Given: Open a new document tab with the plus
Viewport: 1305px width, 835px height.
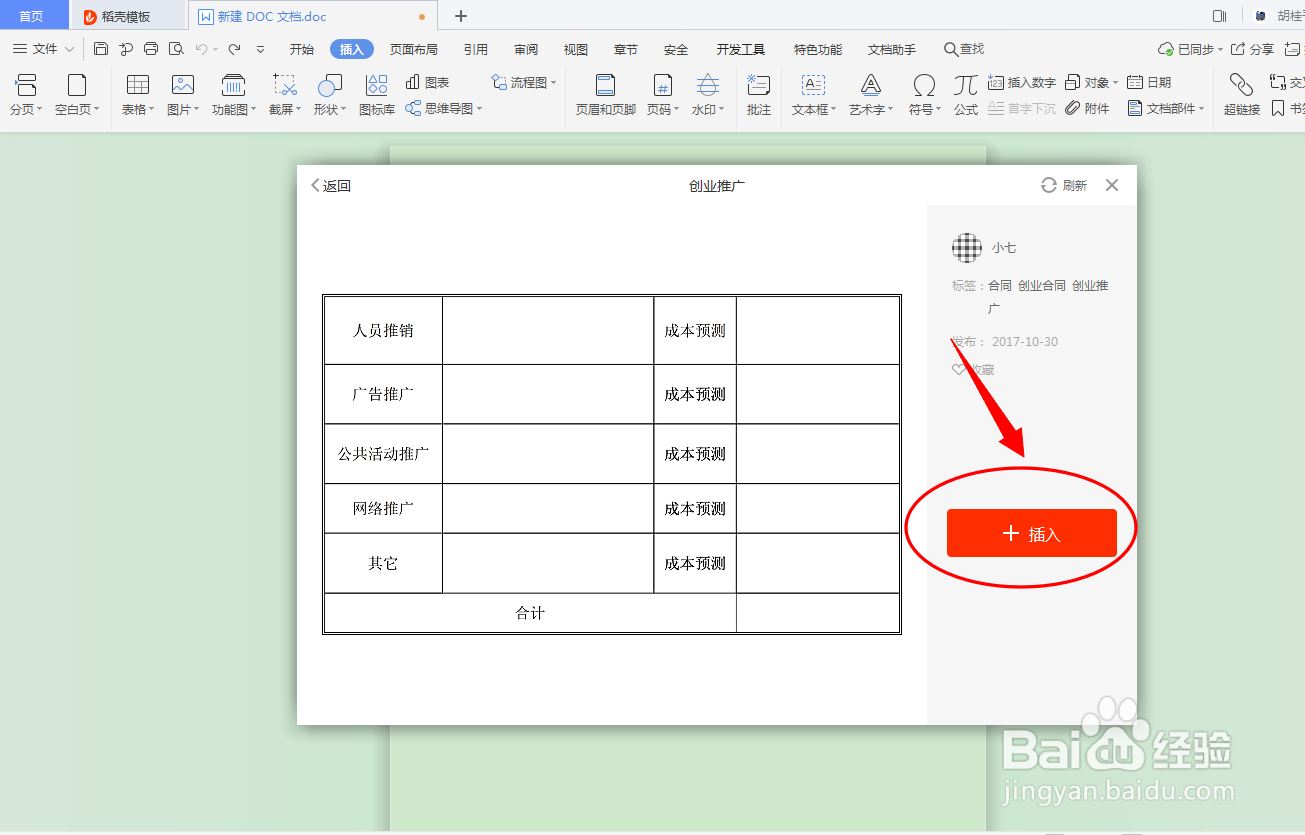Looking at the screenshot, I should pos(459,16).
